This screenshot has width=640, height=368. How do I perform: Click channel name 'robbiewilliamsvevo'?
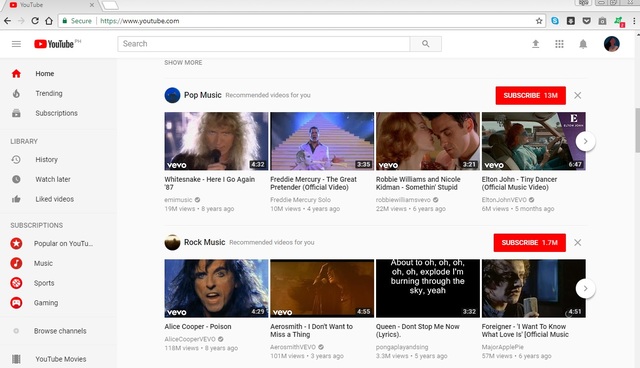(x=403, y=200)
